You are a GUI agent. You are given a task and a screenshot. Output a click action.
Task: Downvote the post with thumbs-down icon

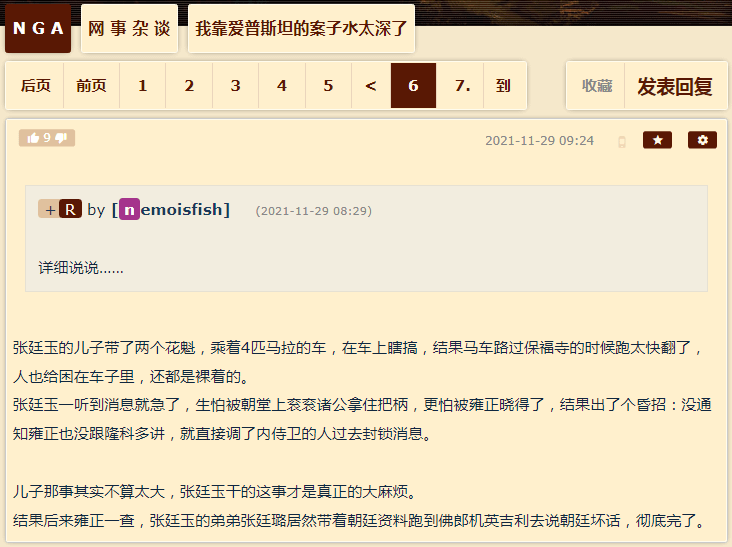pyautogui.click(x=61, y=138)
